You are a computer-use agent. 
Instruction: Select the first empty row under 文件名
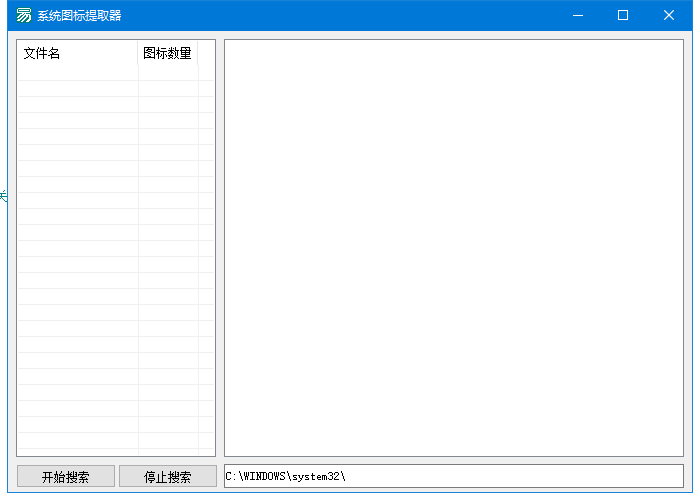pos(77,73)
